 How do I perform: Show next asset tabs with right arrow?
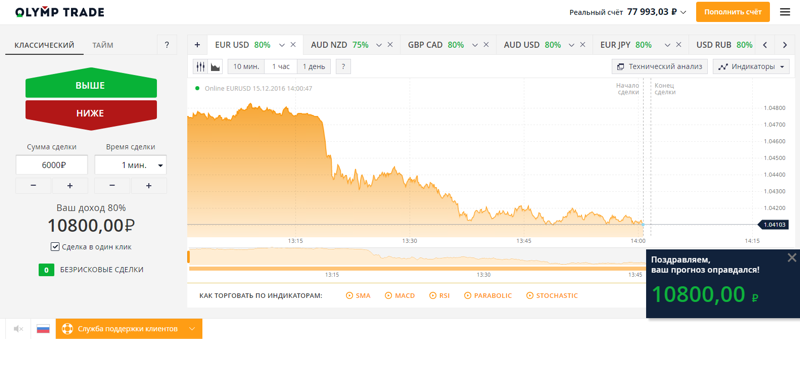[x=785, y=45]
